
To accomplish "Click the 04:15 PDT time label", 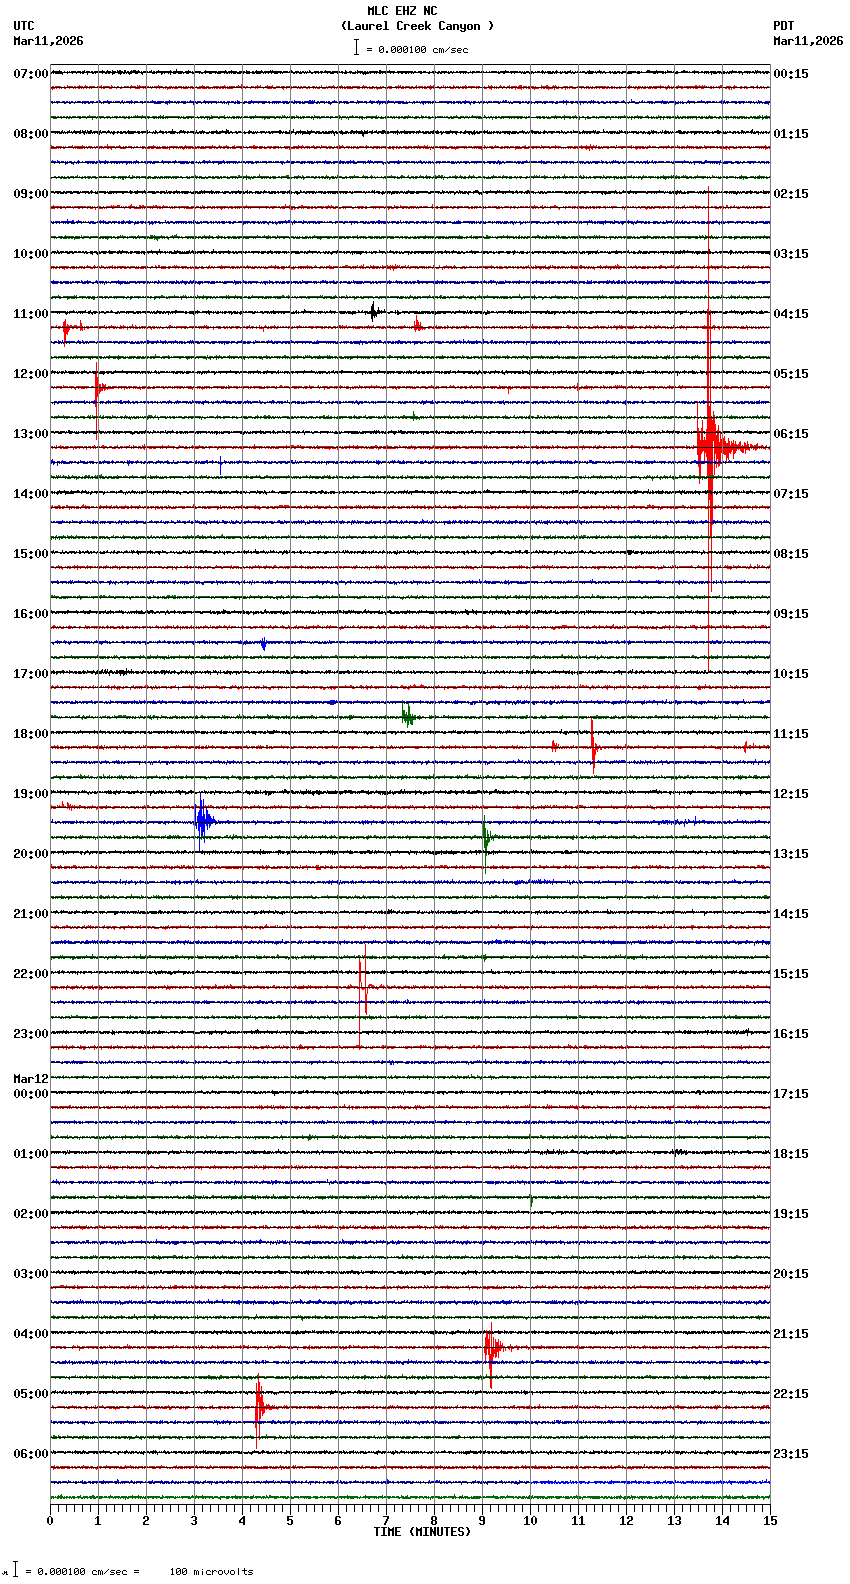I will coord(791,314).
